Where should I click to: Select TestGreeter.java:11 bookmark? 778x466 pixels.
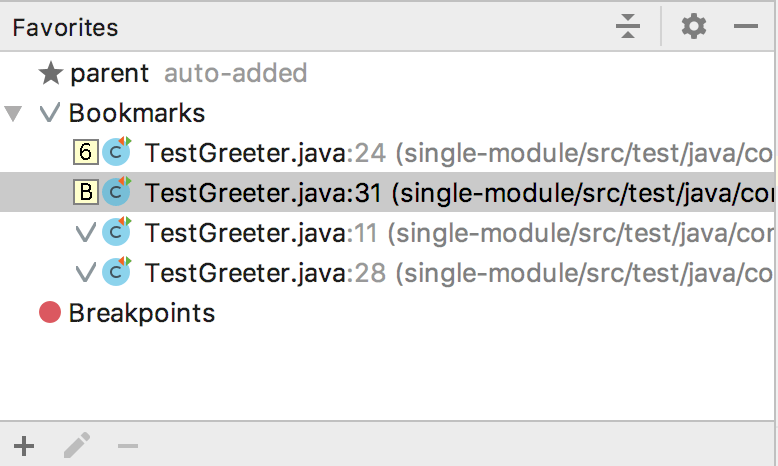387,233
